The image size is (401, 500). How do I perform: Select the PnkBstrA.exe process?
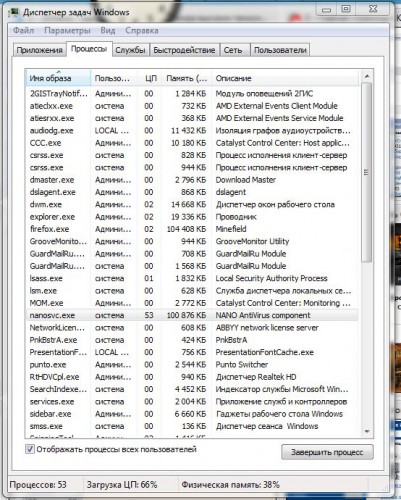pos(192,340)
